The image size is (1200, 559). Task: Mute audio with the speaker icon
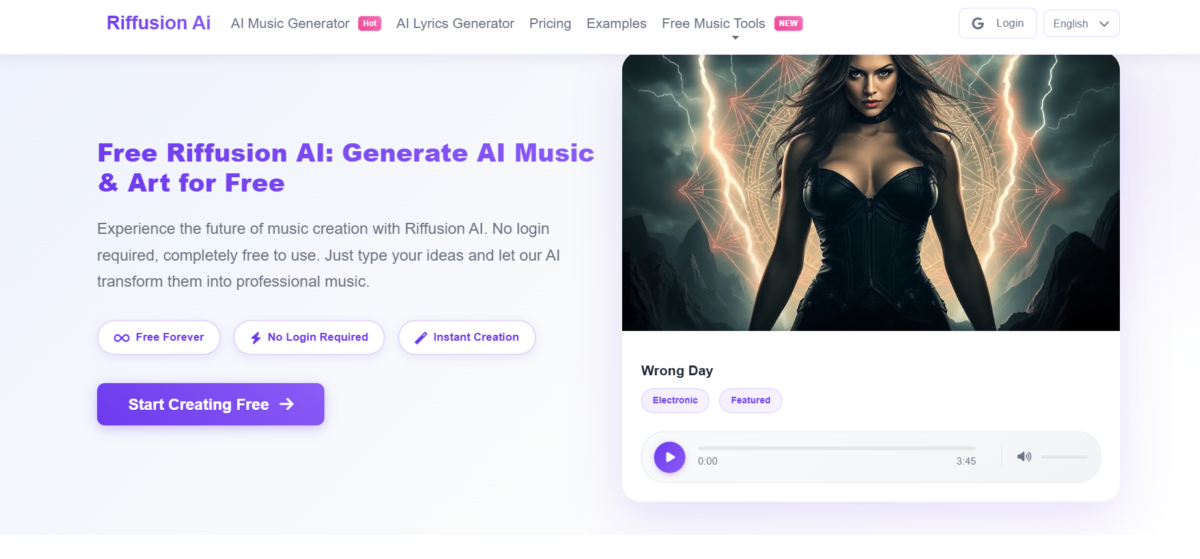tap(1024, 457)
